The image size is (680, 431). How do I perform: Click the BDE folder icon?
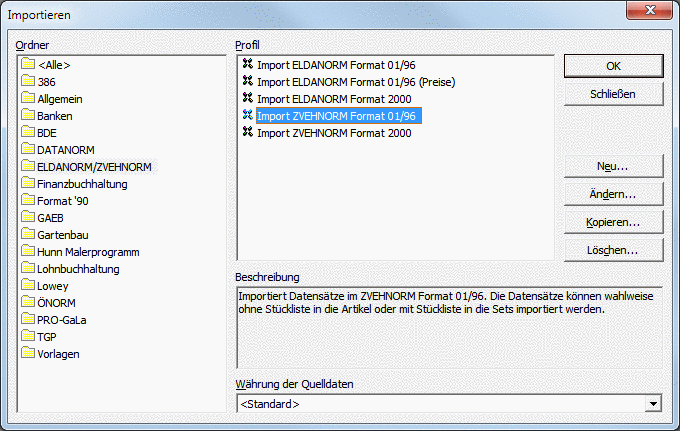[x=28, y=132]
